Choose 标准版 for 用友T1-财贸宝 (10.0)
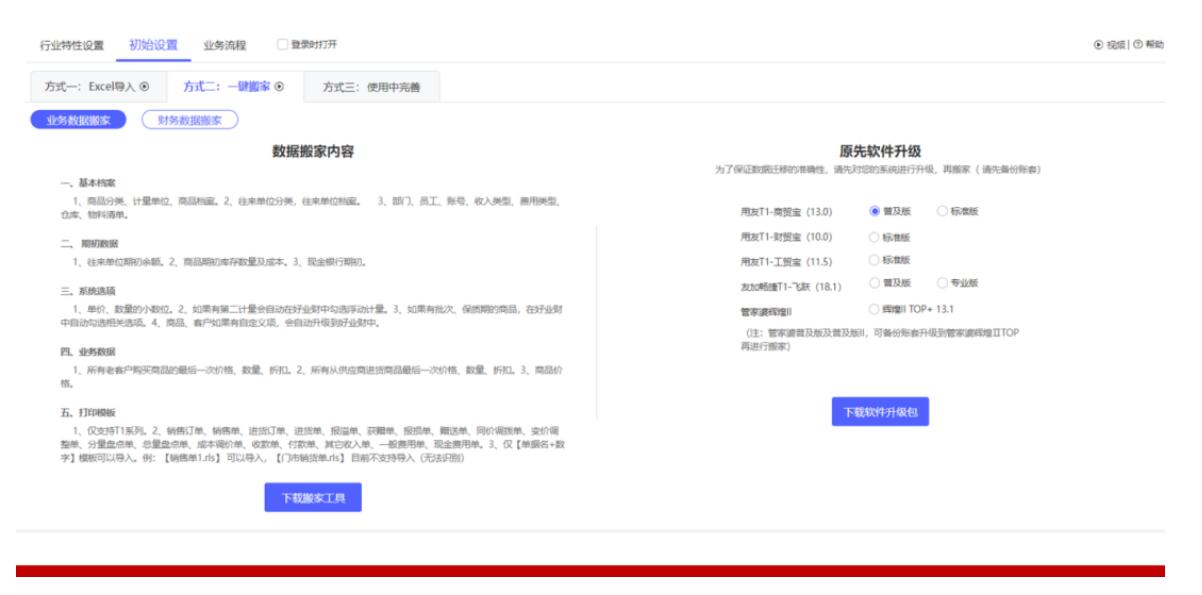 (875, 237)
